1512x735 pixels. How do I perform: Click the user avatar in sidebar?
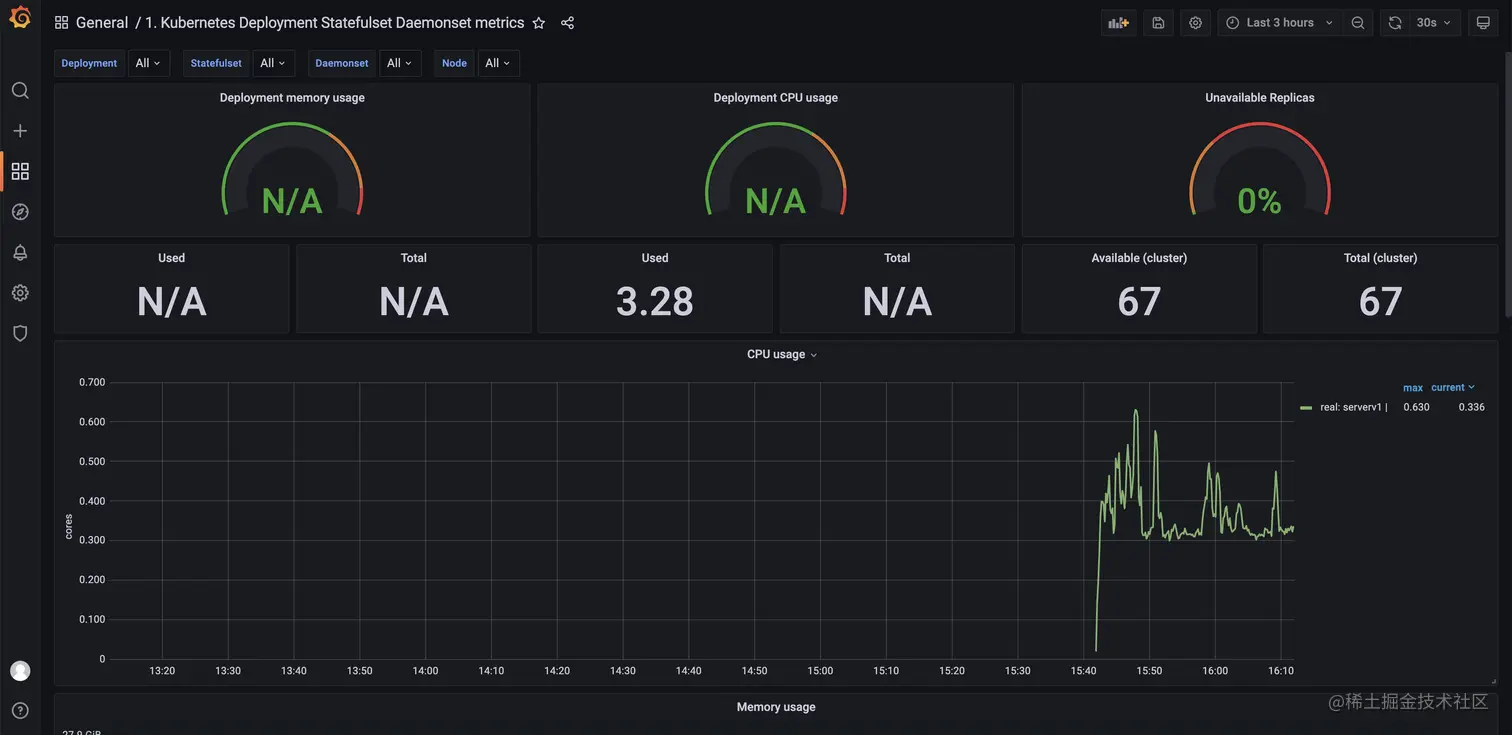point(20,671)
